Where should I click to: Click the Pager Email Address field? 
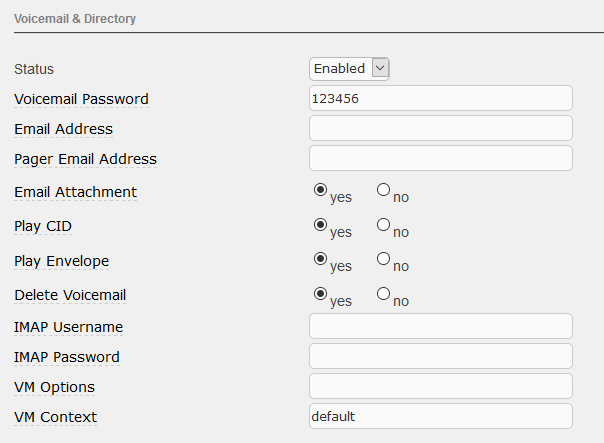(x=441, y=158)
